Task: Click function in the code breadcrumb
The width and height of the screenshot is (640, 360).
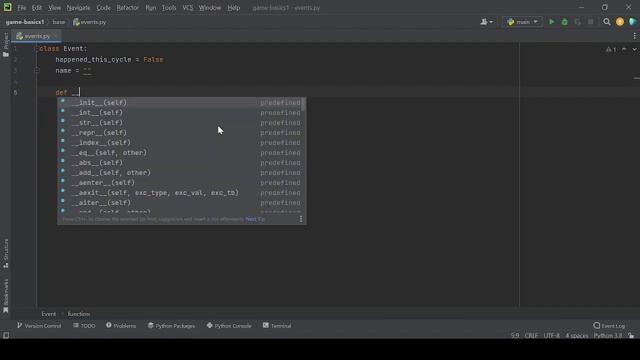Action: tap(79, 314)
